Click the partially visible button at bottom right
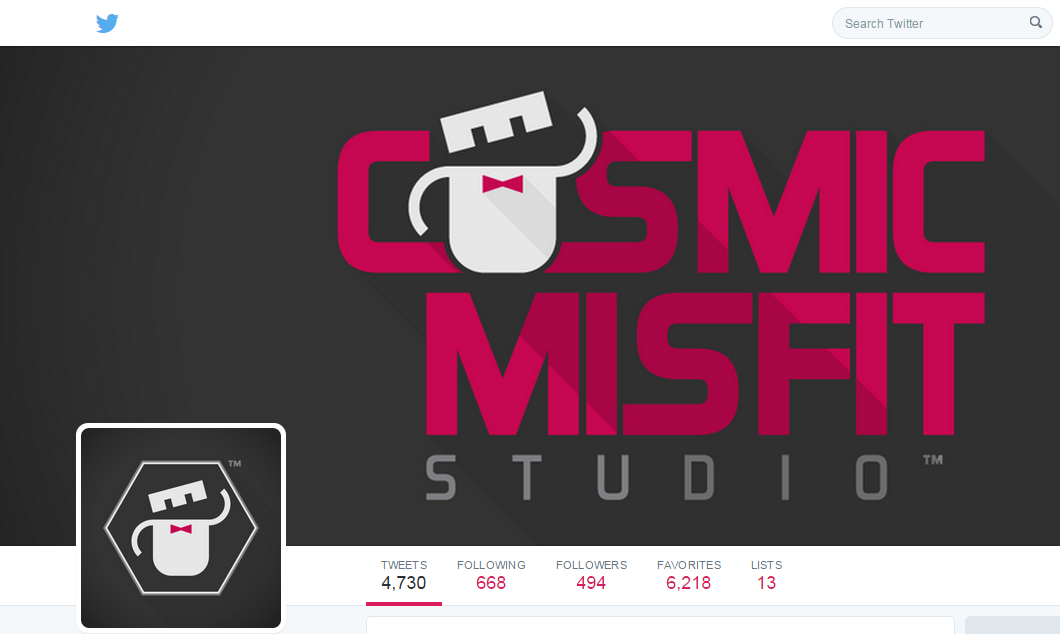 [x=1012, y=625]
